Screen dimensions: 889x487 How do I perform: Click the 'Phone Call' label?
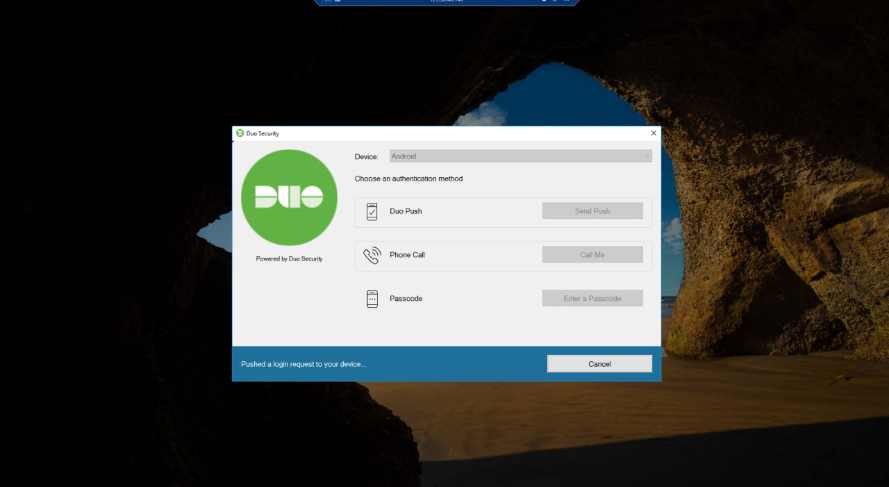click(407, 255)
